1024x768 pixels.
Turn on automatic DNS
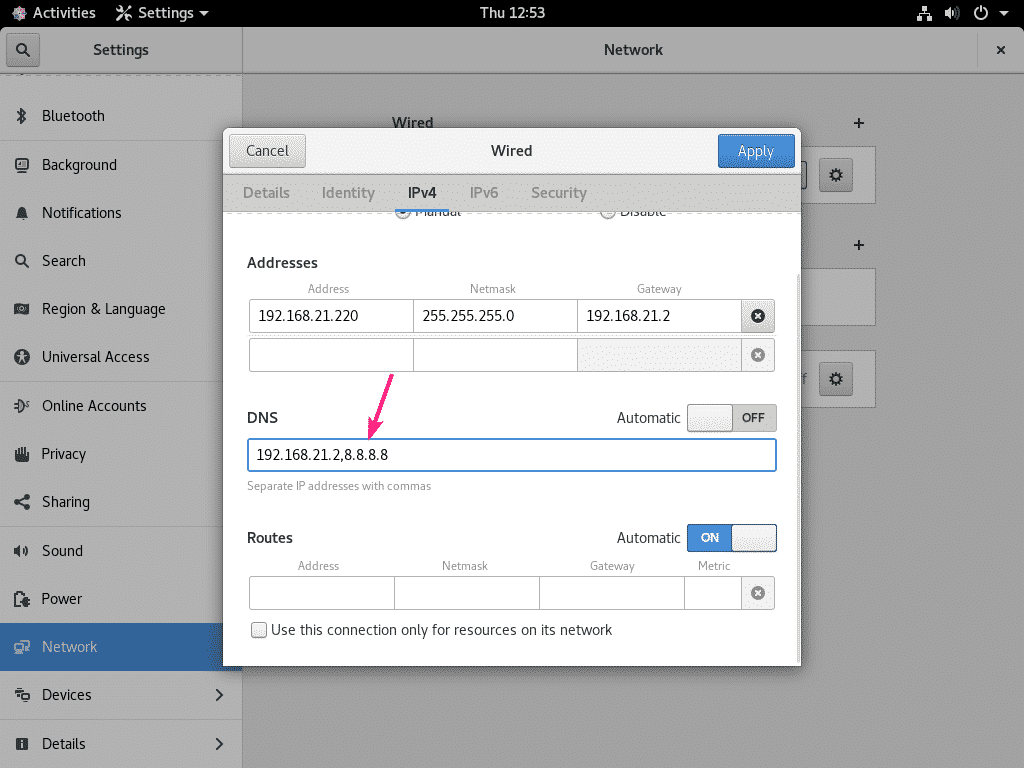click(731, 418)
